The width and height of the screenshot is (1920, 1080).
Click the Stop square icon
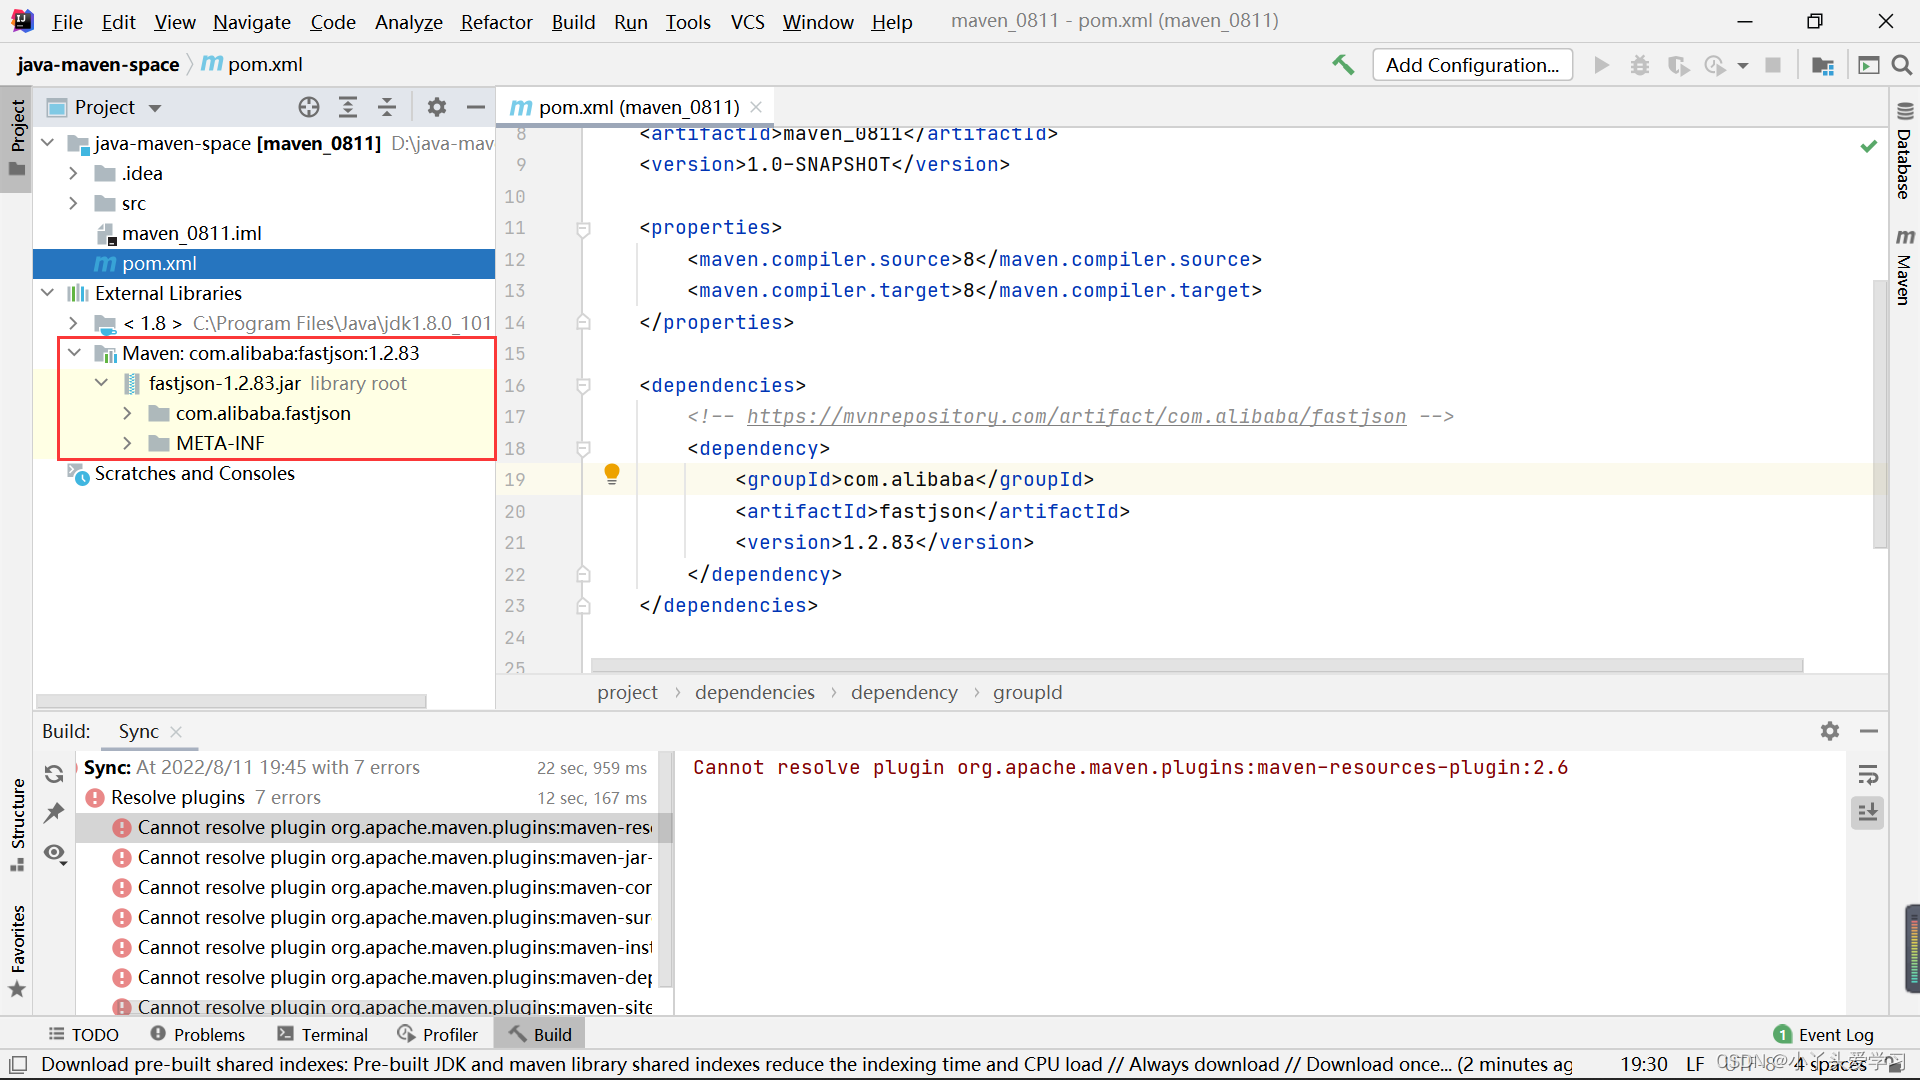[1773, 65]
